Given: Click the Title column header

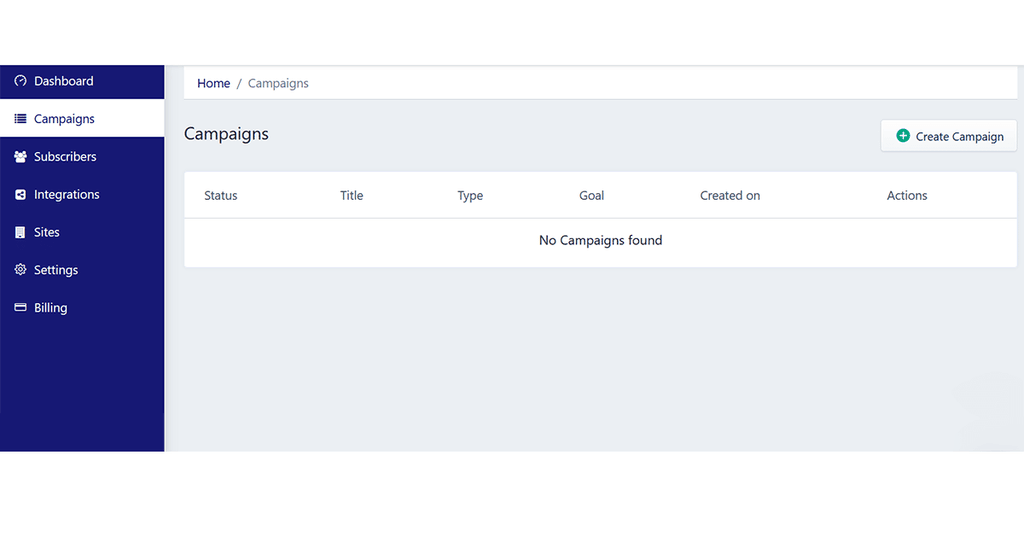Looking at the screenshot, I should [351, 195].
